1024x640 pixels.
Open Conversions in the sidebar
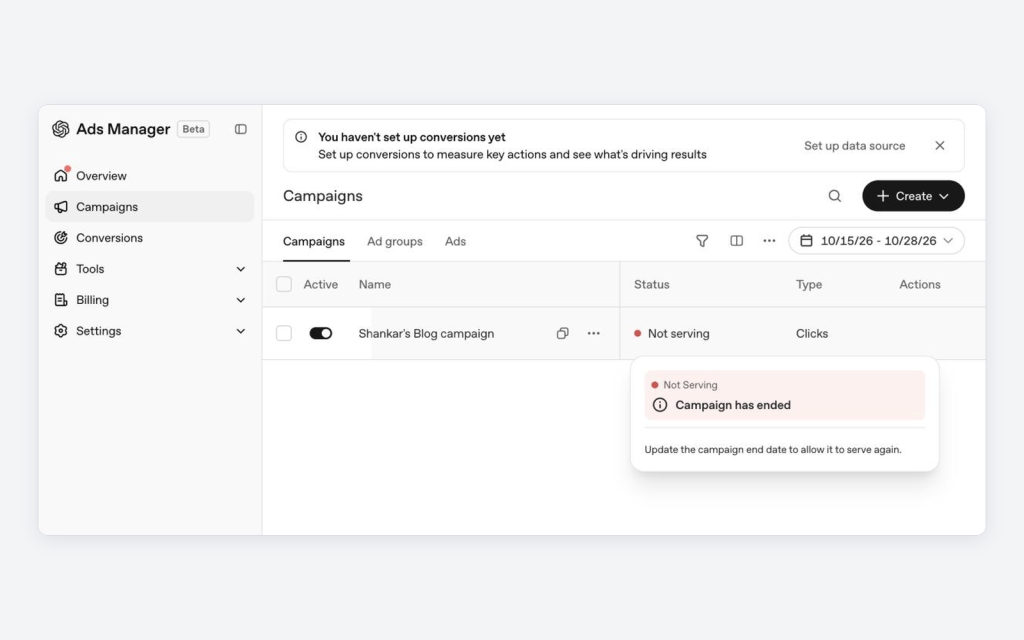(150, 238)
